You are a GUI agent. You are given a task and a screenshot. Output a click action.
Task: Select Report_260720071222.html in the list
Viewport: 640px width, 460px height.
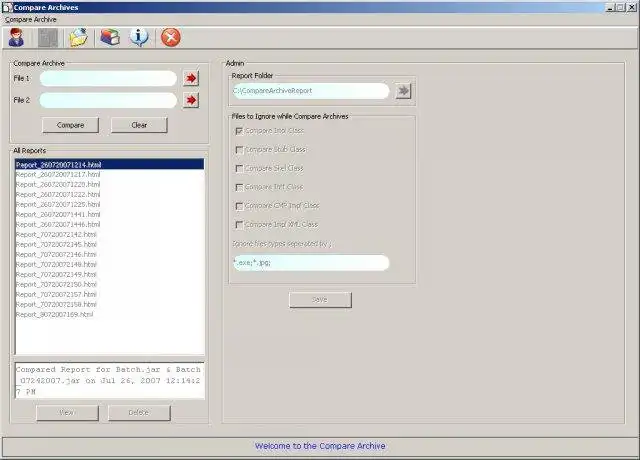pyautogui.click(x=109, y=195)
